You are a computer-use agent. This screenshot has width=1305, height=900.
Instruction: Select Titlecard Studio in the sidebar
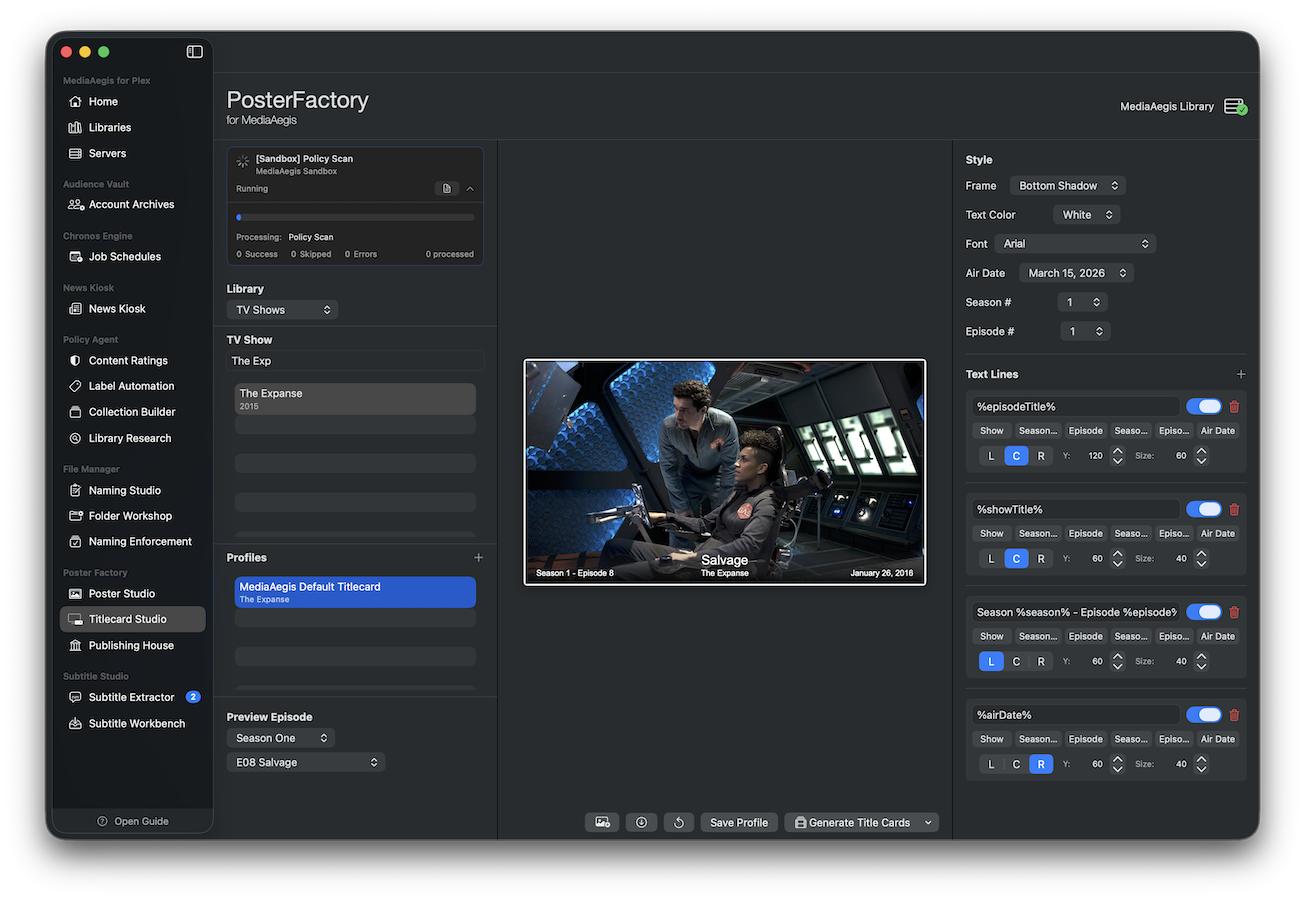132,619
